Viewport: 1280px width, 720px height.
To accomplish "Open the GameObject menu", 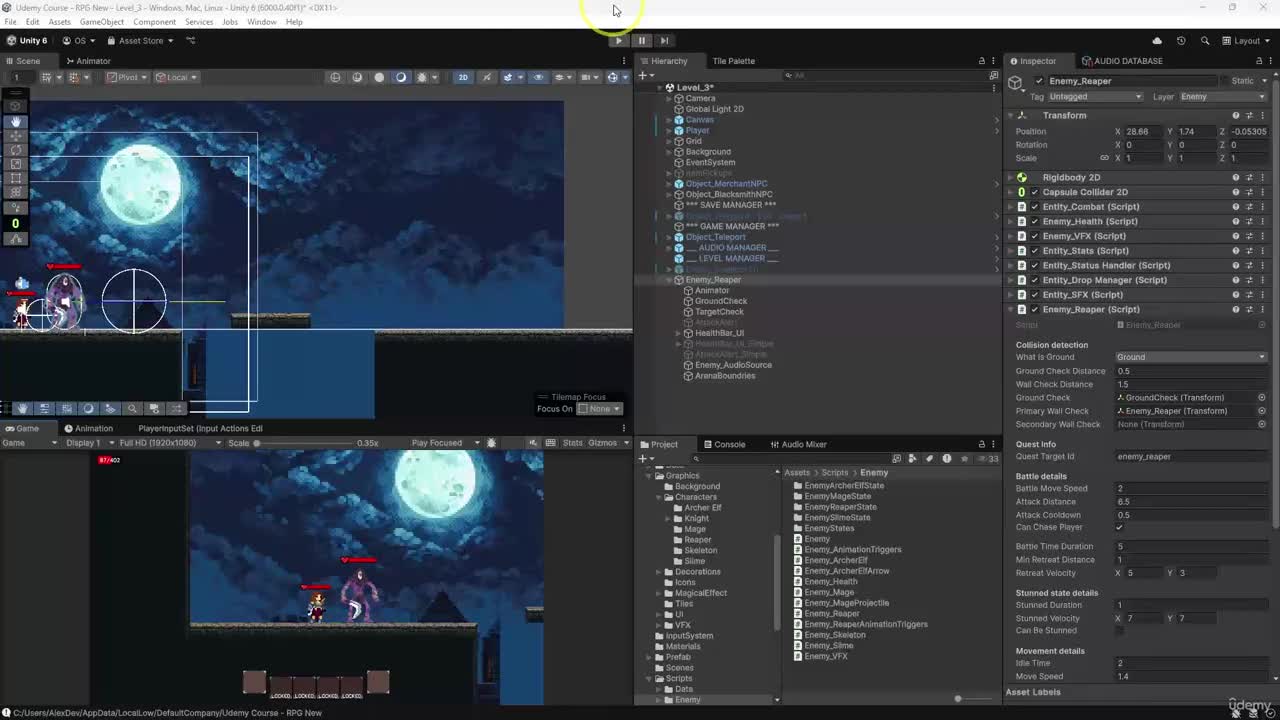I will [101, 22].
